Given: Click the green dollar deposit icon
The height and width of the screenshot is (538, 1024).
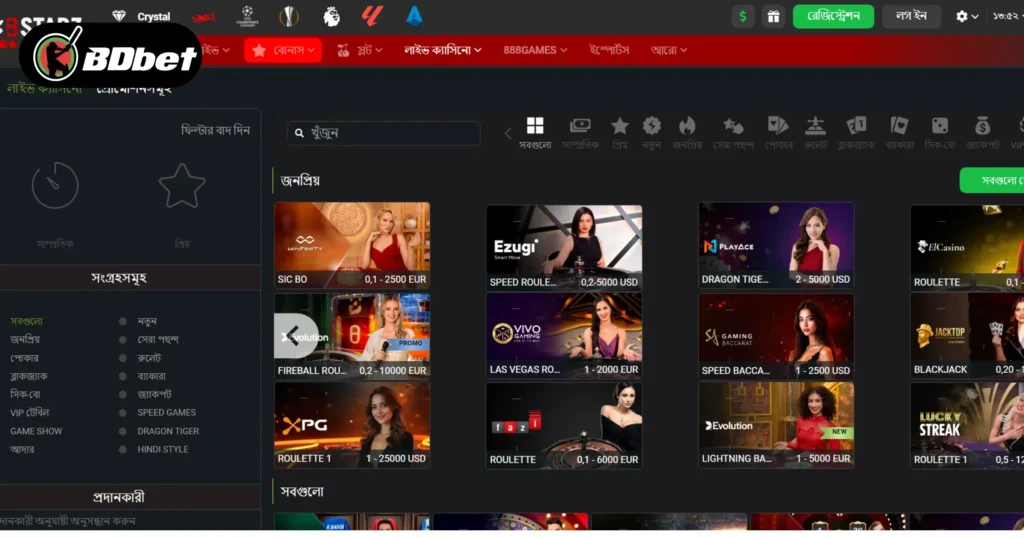Looking at the screenshot, I should click(x=743, y=16).
